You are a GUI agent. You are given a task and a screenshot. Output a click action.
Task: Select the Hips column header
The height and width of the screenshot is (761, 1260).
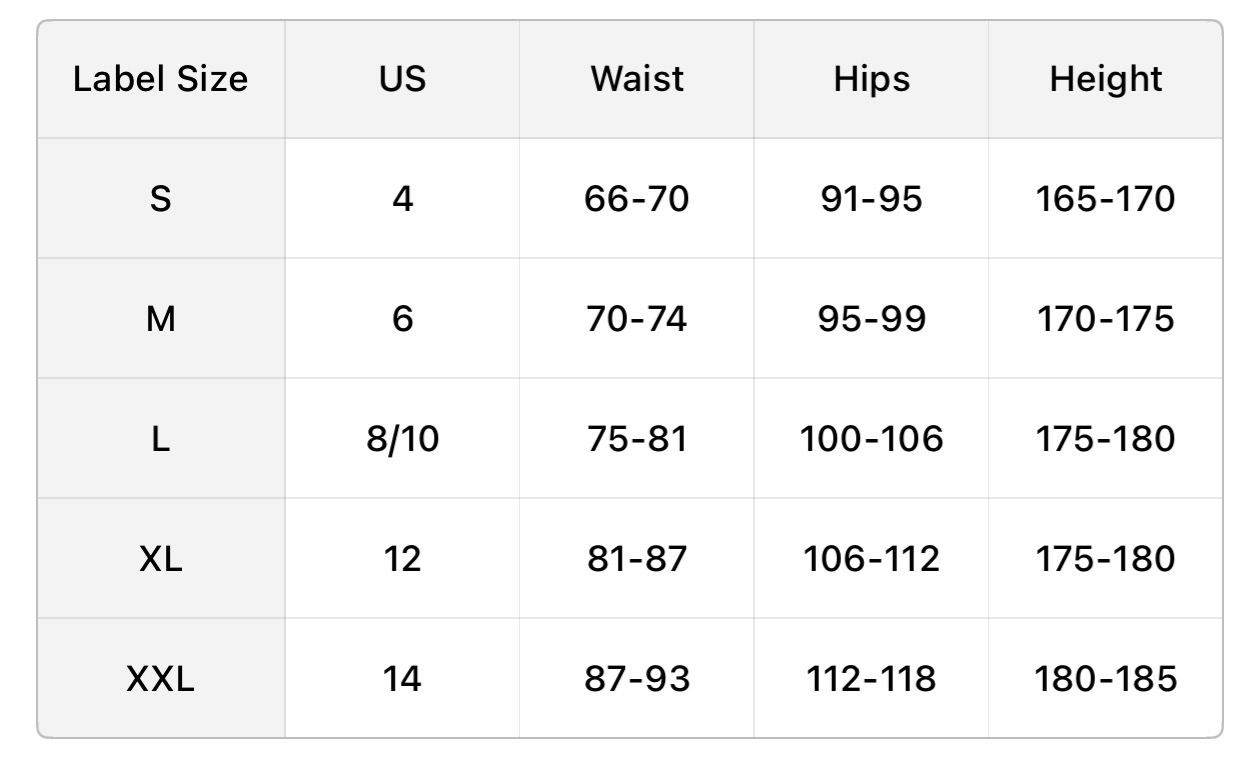[x=871, y=79]
